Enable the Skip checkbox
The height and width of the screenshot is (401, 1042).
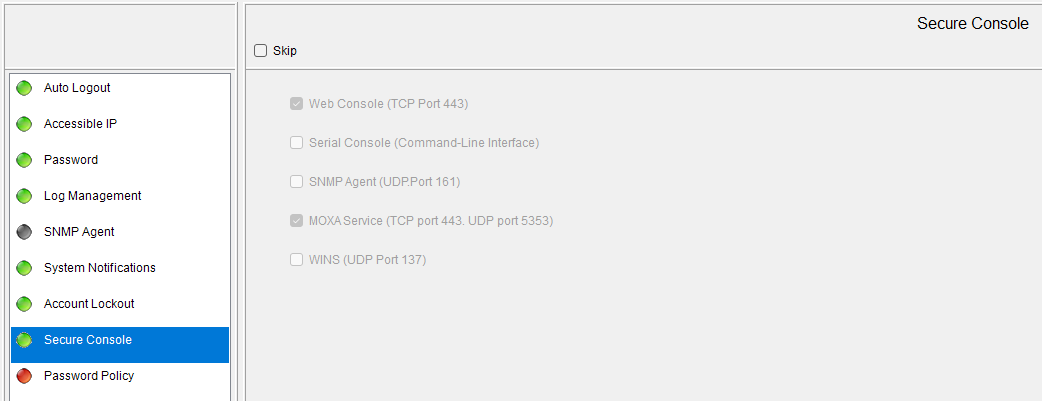pyautogui.click(x=261, y=51)
